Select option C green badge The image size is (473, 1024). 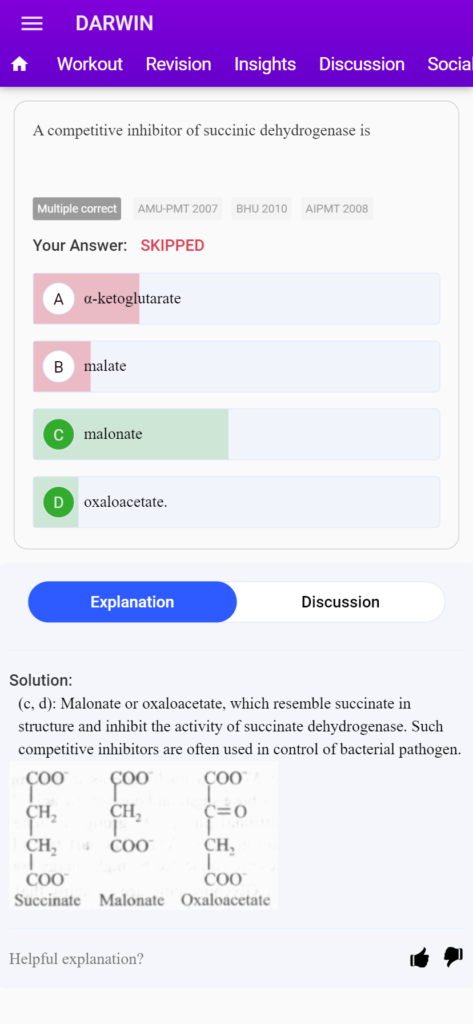click(x=58, y=434)
